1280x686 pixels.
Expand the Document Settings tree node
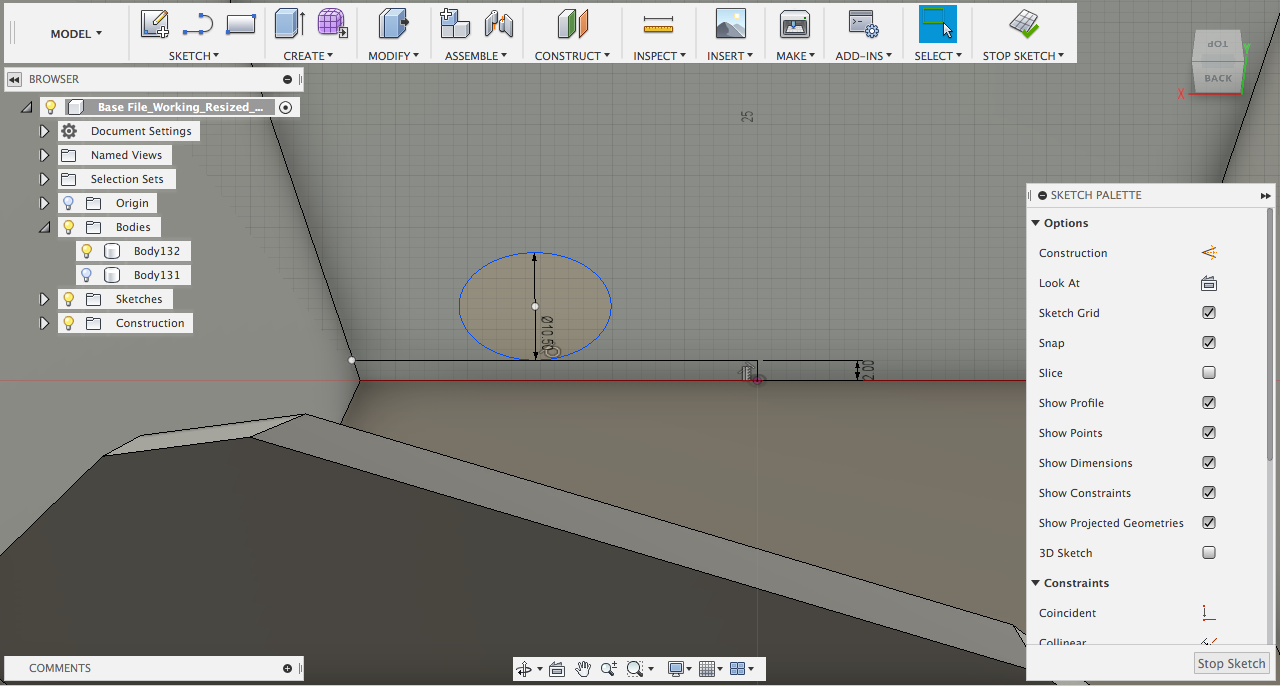[x=44, y=131]
